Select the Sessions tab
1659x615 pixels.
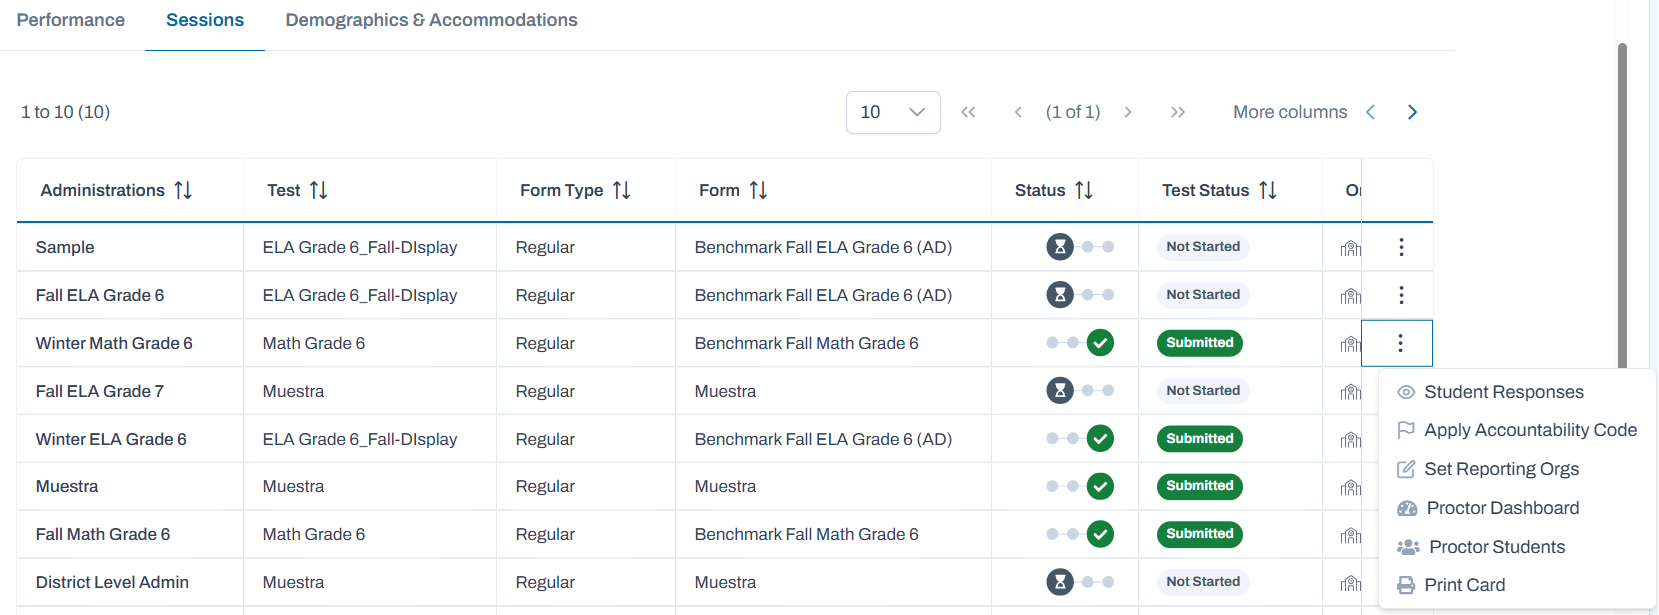pyautogui.click(x=205, y=20)
